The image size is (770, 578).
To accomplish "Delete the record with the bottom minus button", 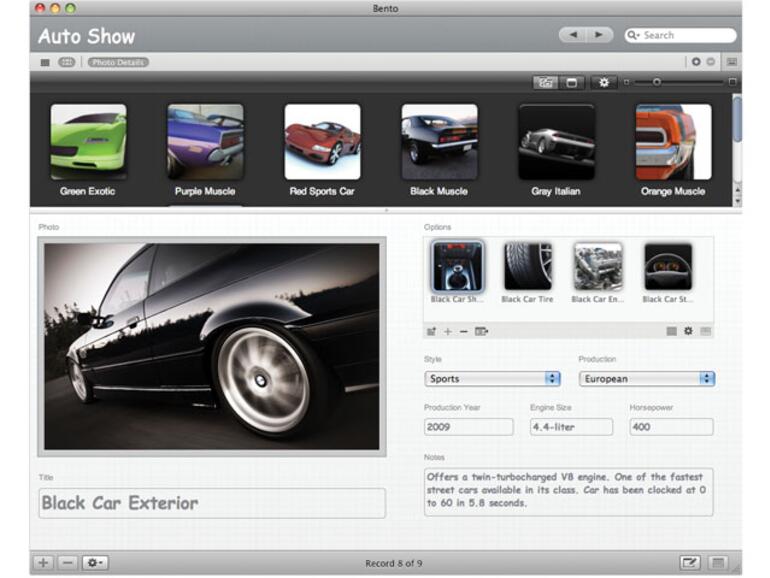I will [x=67, y=563].
